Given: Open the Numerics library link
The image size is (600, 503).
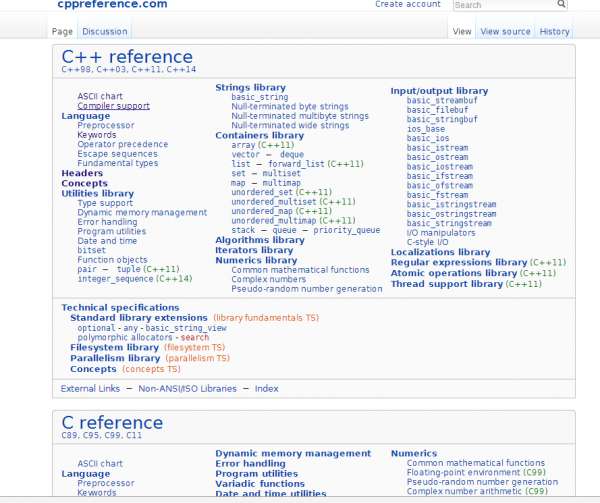Looking at the screenshot, I should click(x=256, y=260).
